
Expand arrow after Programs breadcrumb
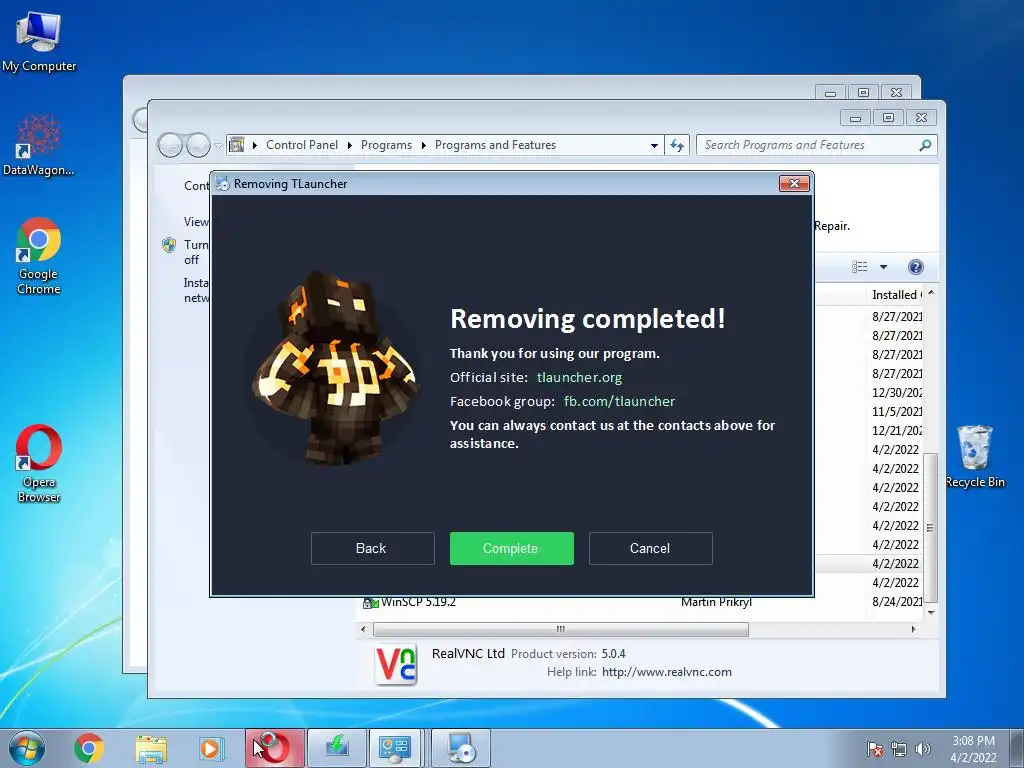click(423, 146)
